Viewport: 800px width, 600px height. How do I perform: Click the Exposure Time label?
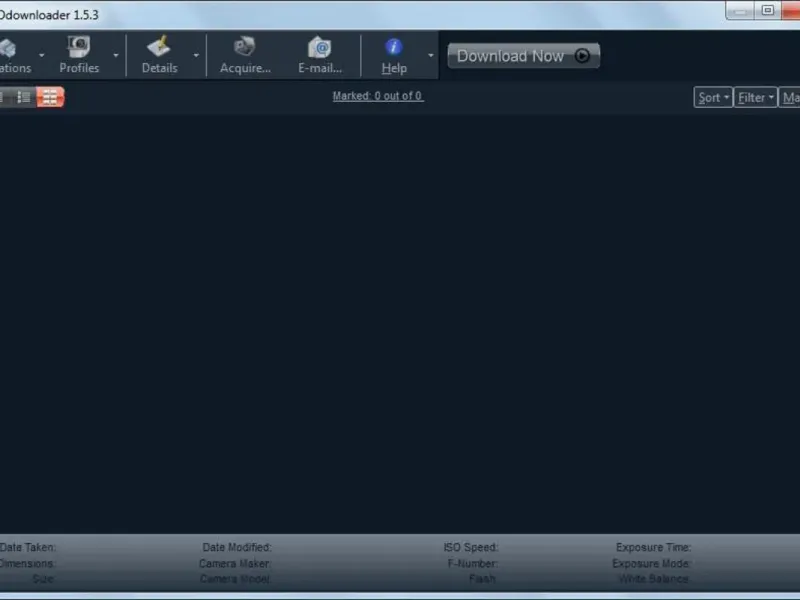pyautogui.click(x=654, y=547)
